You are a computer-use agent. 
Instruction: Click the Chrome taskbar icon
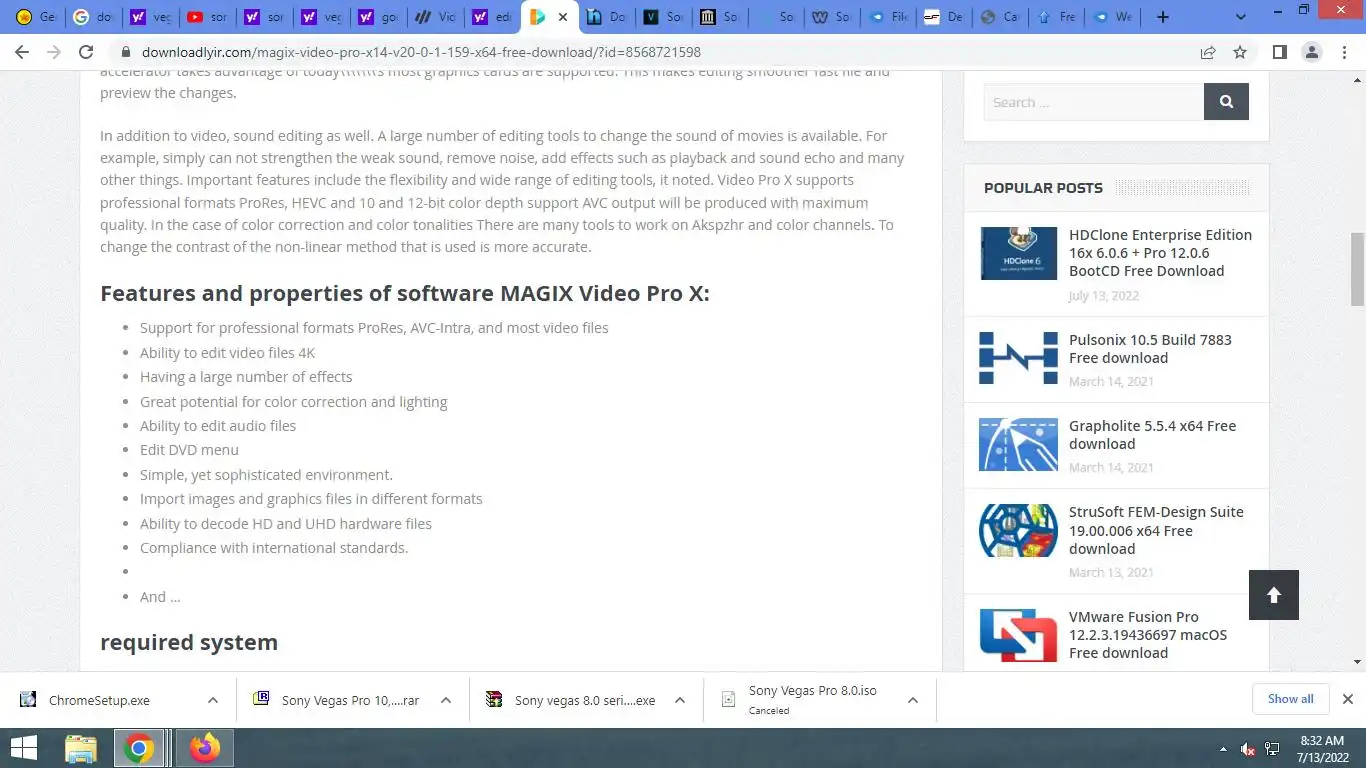coord(139,748)
